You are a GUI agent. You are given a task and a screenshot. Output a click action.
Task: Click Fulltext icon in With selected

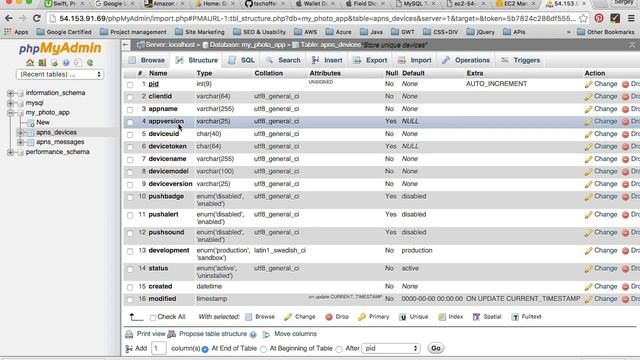515,317
